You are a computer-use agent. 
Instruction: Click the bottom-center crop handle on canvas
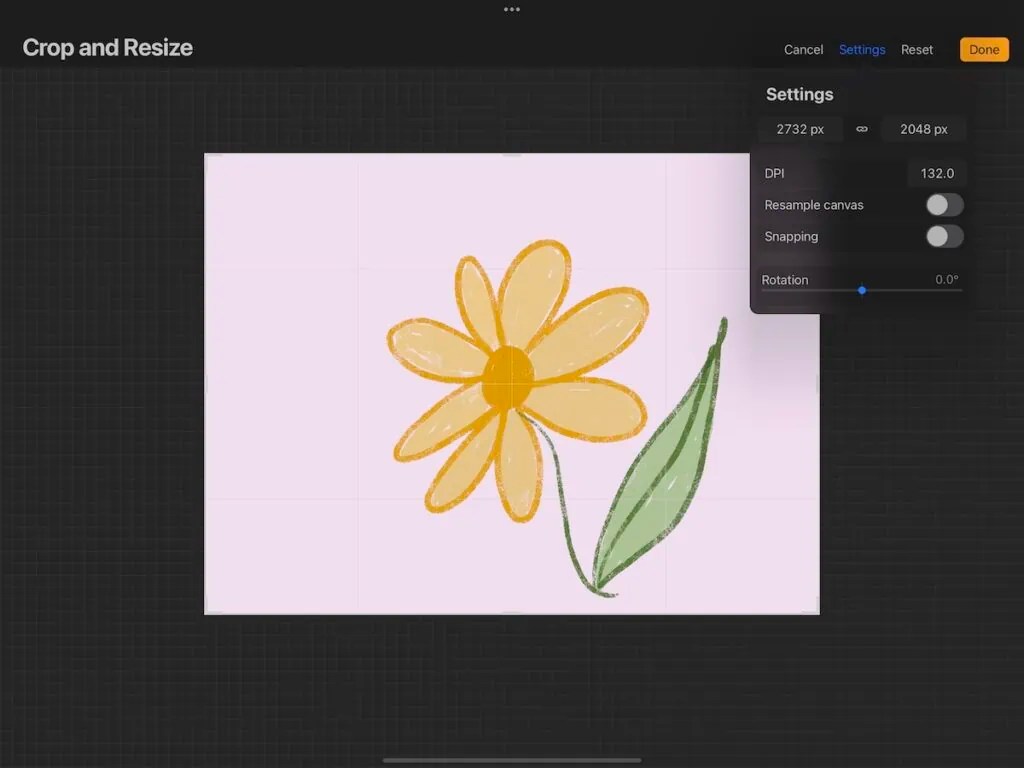point(512,611)
